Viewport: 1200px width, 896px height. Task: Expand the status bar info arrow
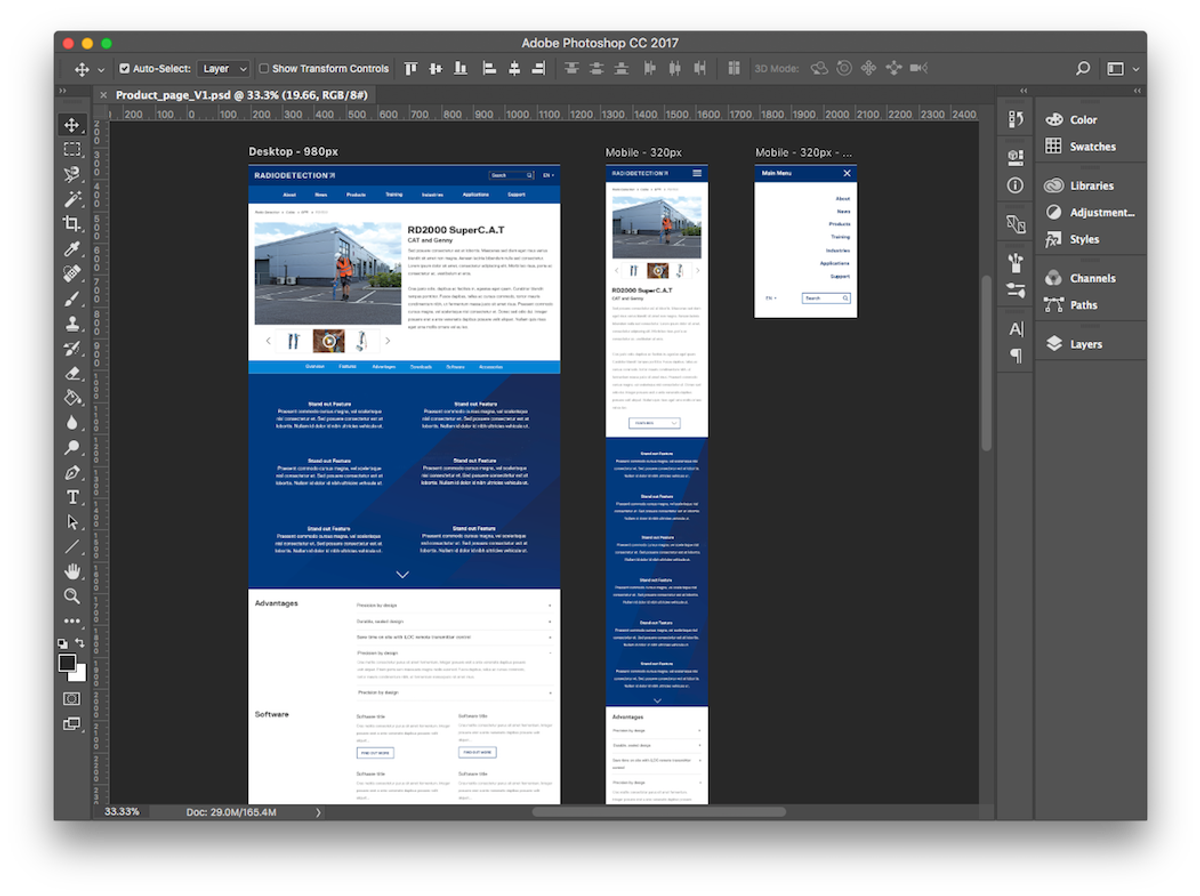(318, 812)
